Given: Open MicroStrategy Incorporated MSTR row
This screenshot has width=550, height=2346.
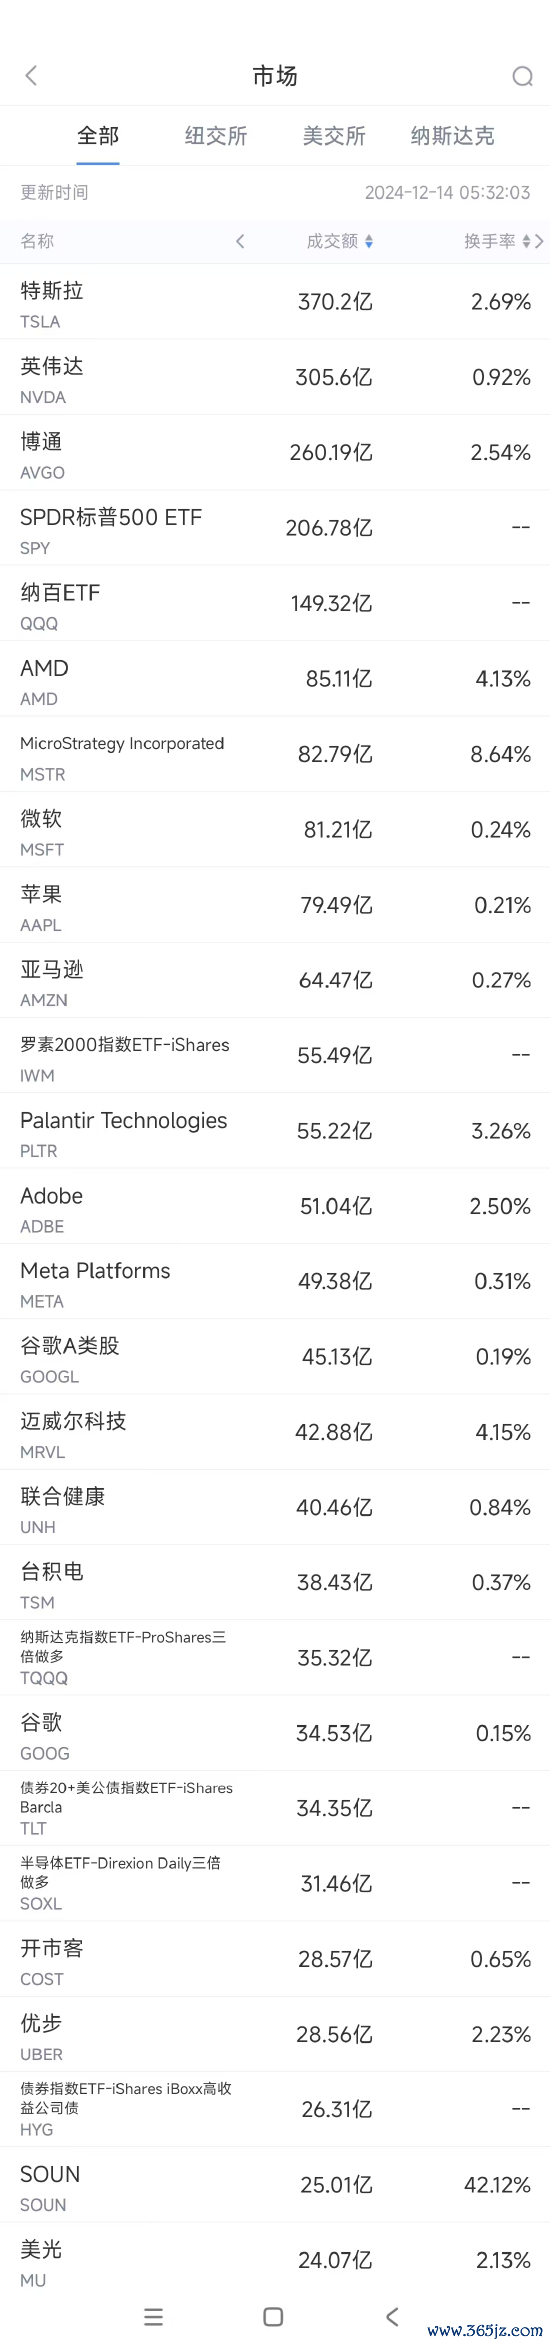Looking at the screenshot, I should 275,754.
